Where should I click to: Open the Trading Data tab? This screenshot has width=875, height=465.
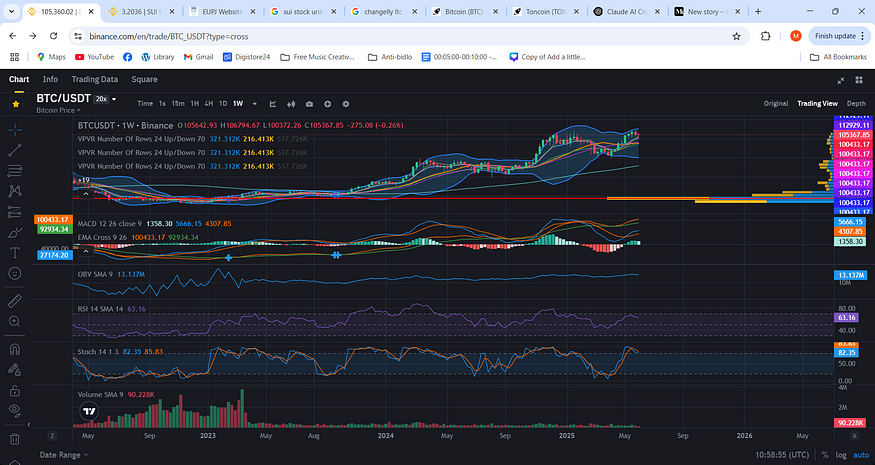tap(94, 79)
